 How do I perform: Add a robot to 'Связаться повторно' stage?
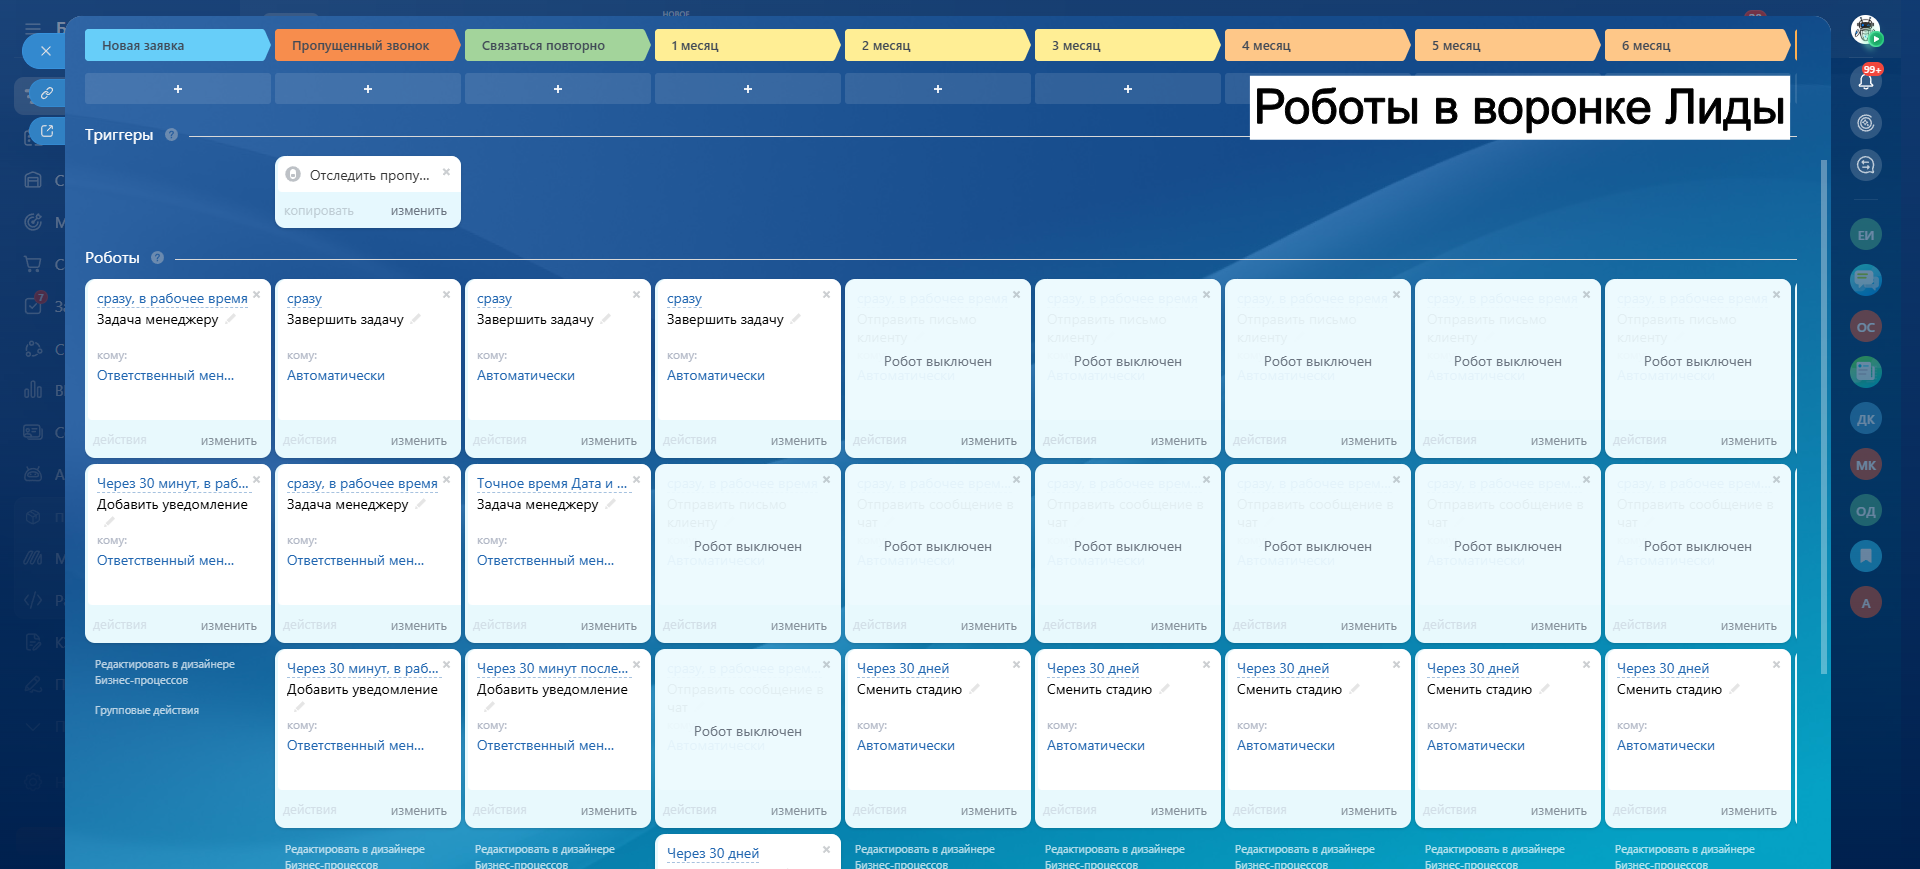coord(558,89)
